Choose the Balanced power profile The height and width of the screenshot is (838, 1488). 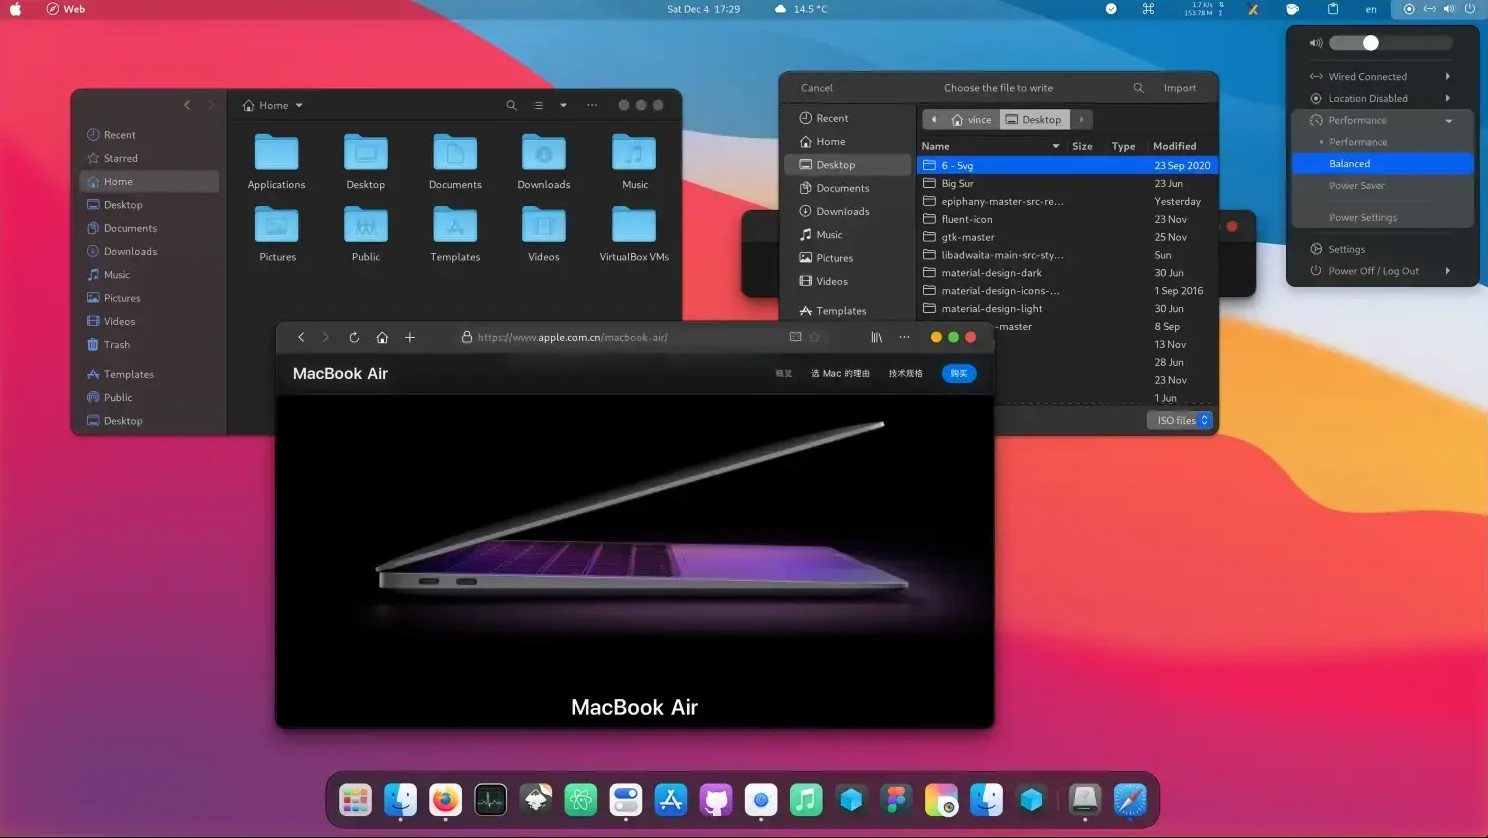pyautogui.click(x=1349, y=164)
